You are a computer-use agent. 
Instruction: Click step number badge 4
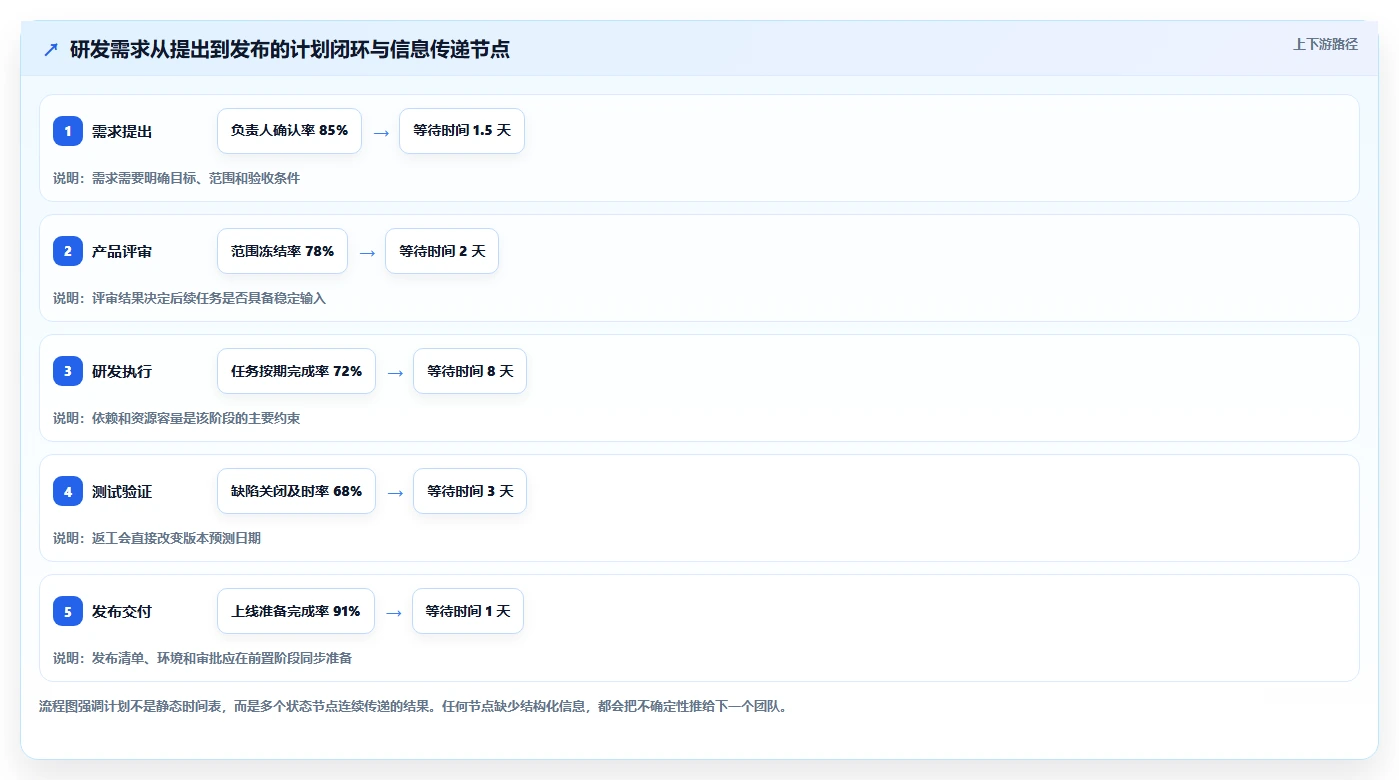[x=68, y=491]
